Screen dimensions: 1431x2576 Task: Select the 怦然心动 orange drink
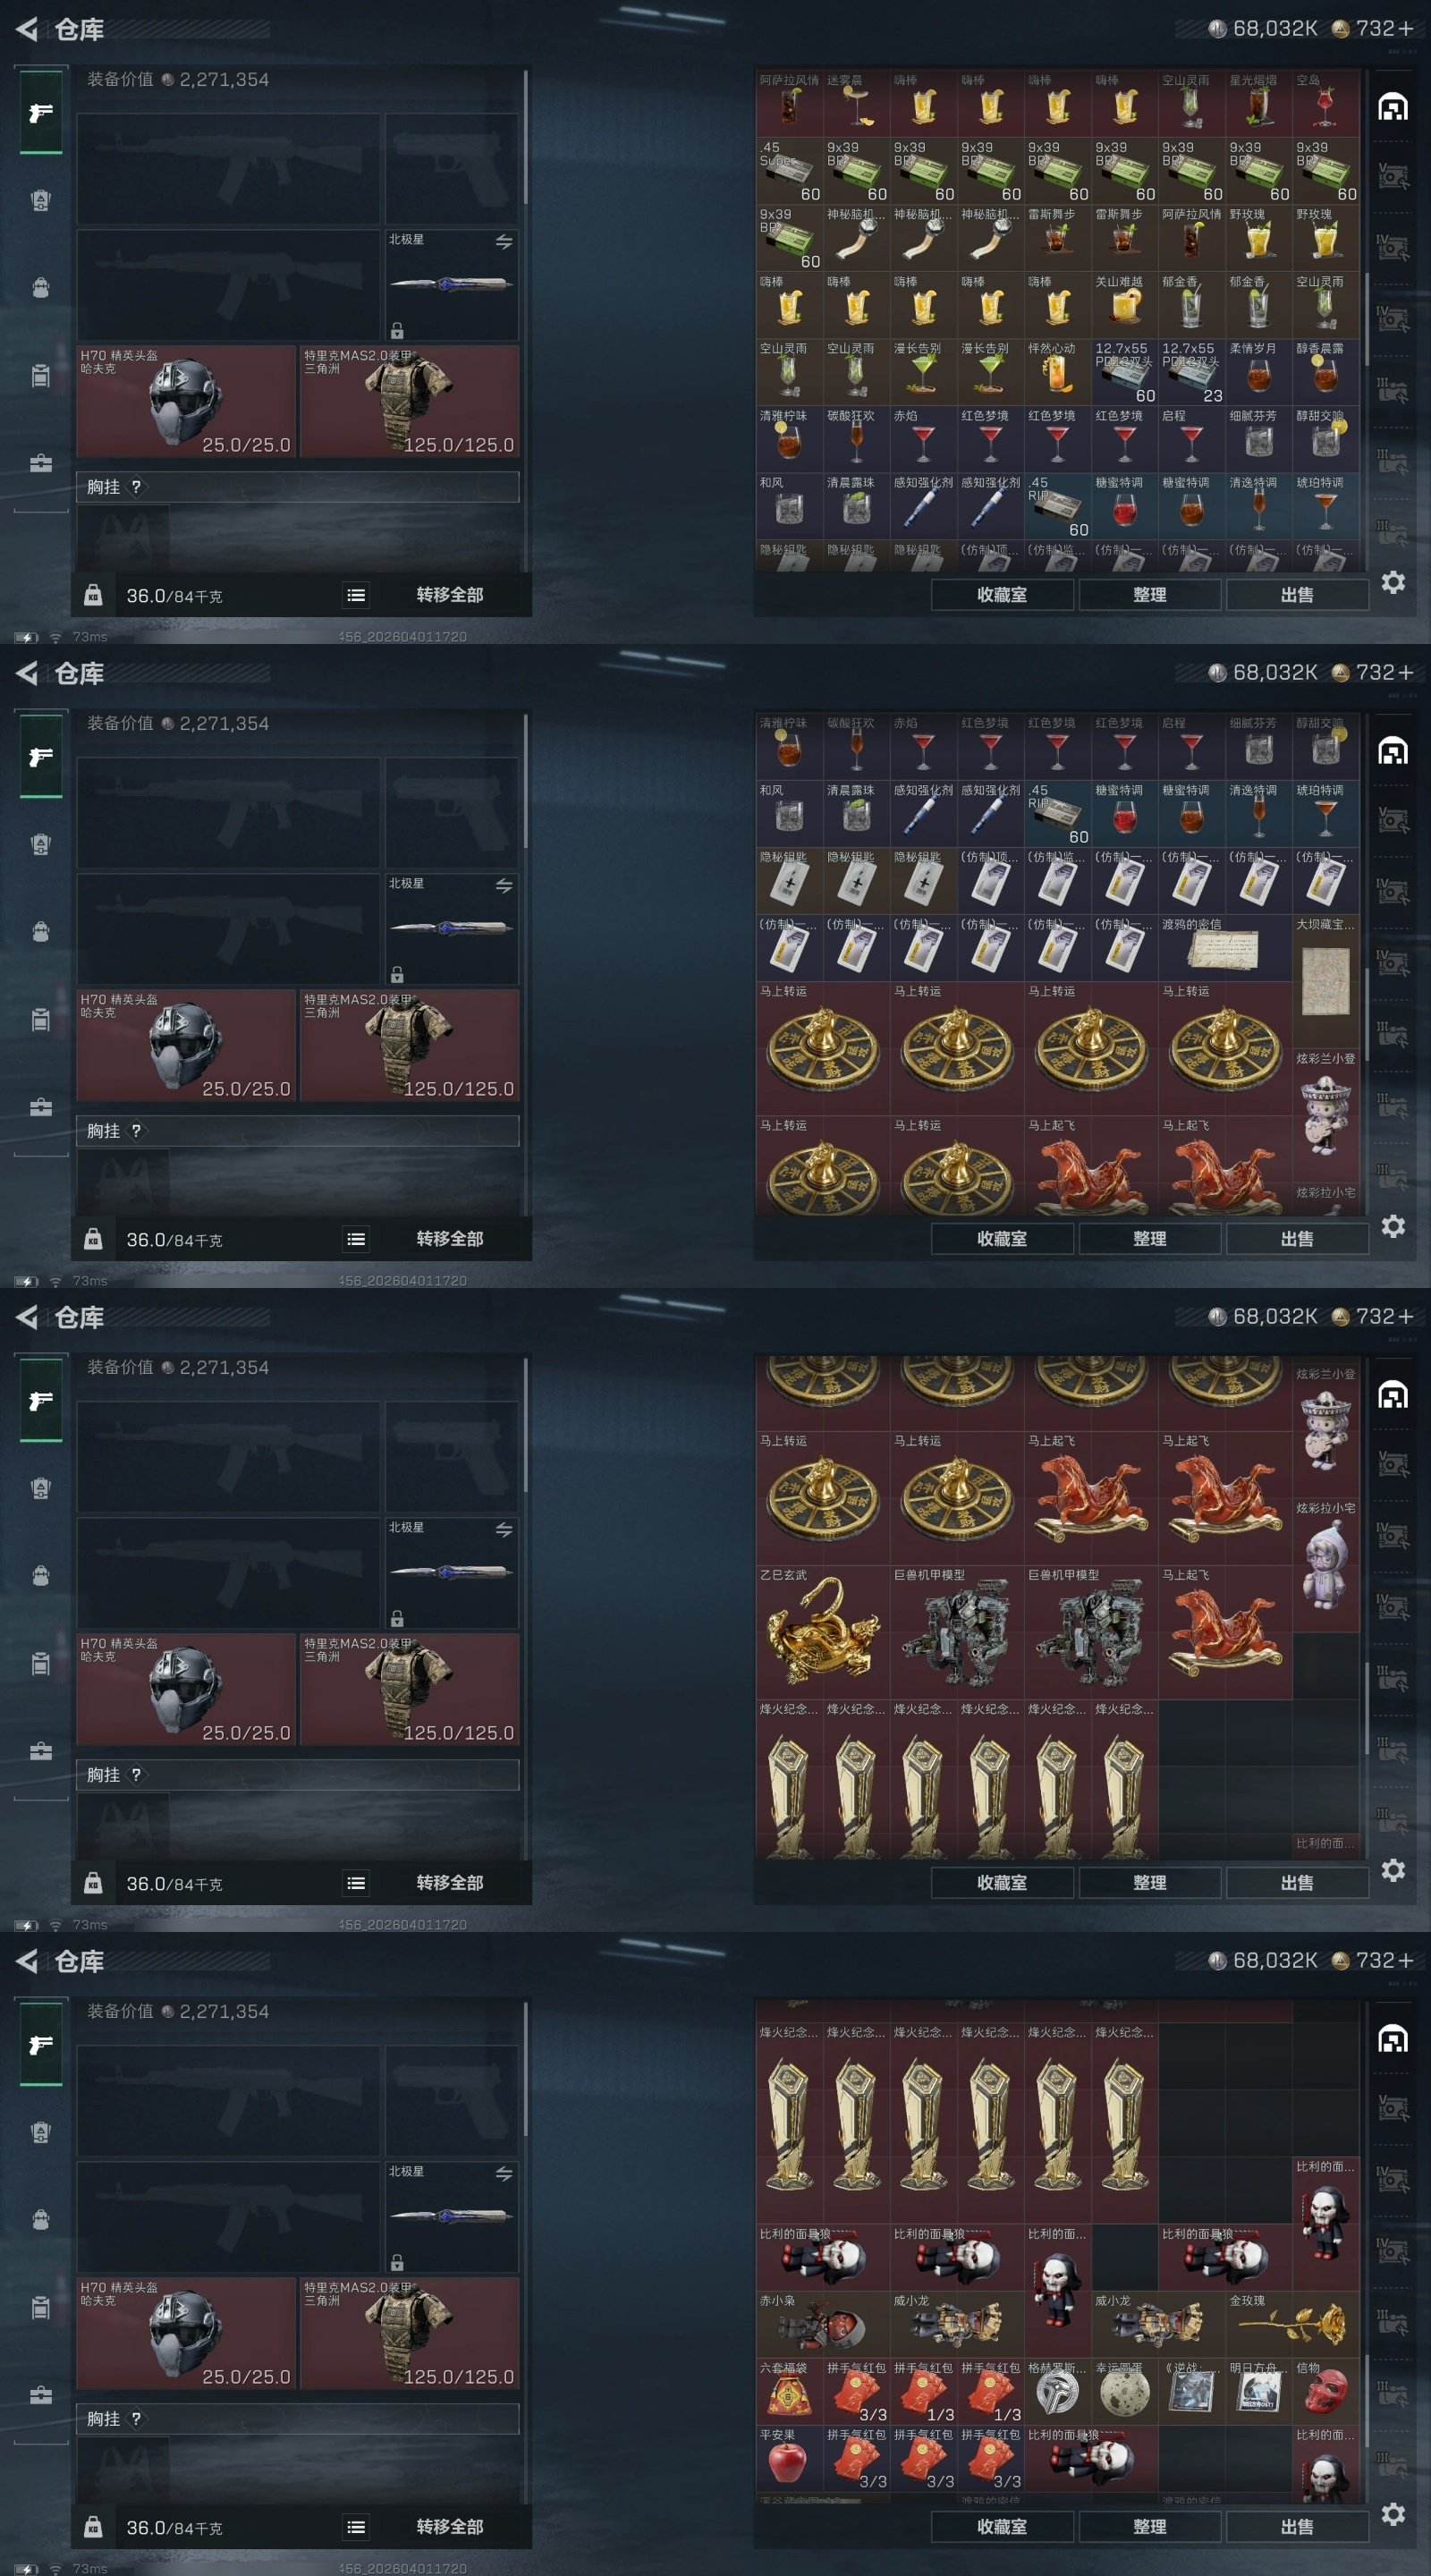coord(1058,372)
